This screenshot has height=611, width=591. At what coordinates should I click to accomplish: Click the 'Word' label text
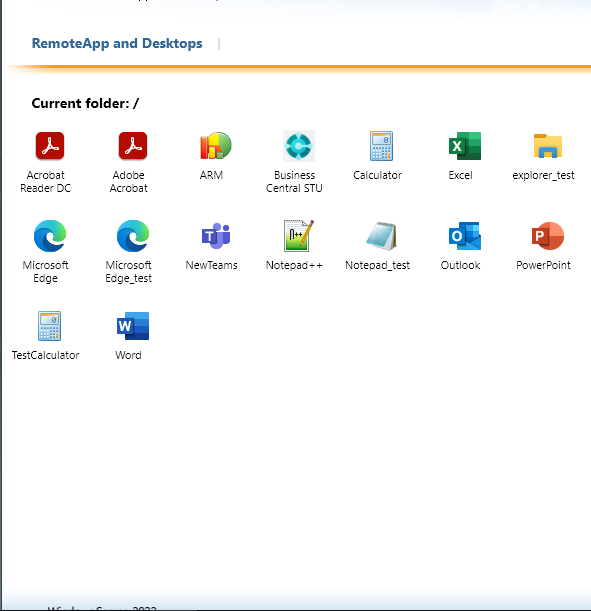click(128, 355)
